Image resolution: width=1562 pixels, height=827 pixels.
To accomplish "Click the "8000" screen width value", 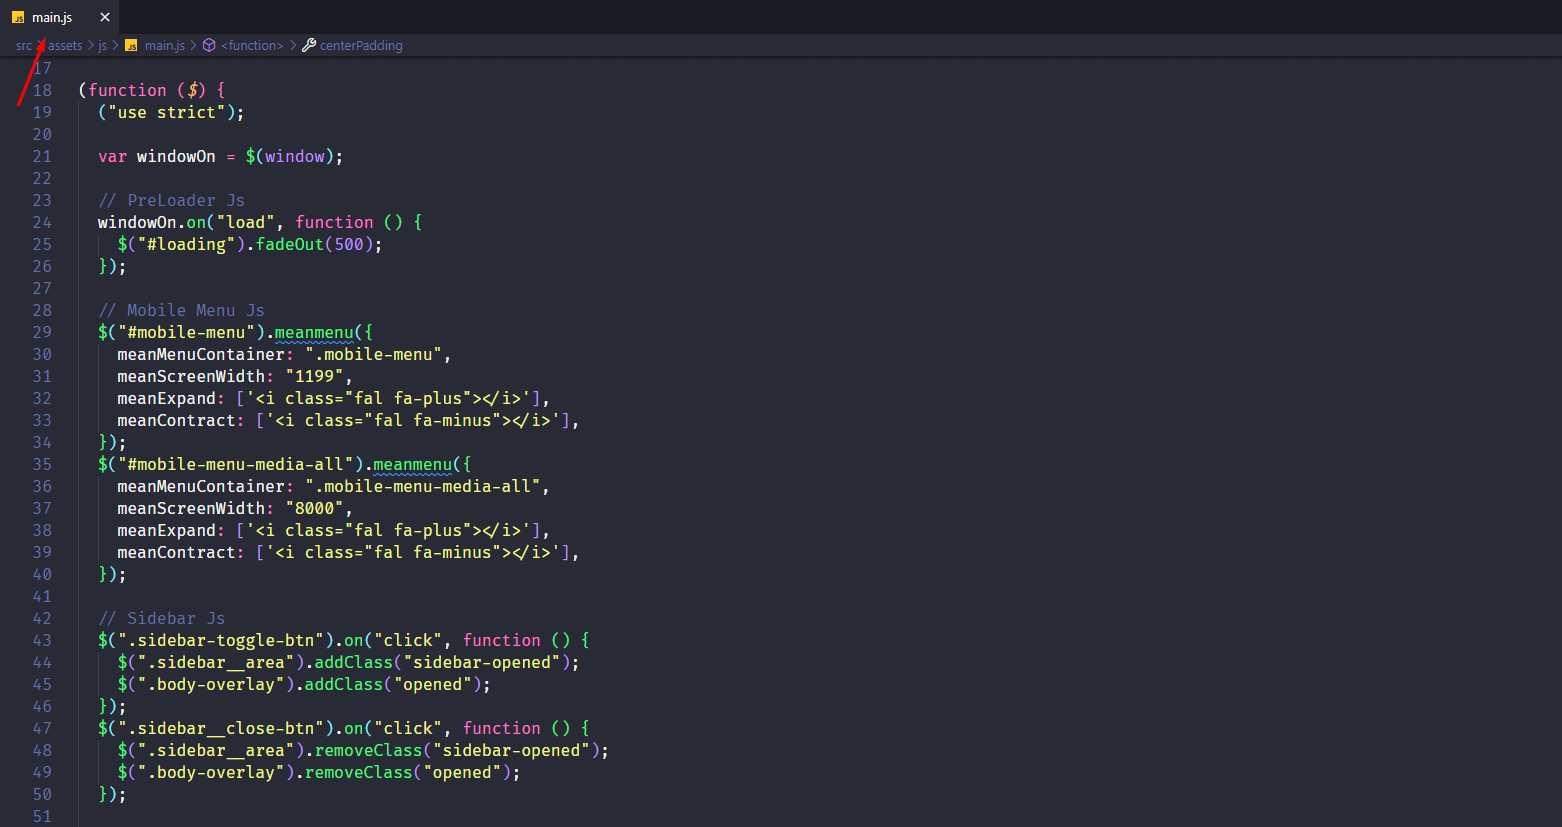I will (315, 508).
